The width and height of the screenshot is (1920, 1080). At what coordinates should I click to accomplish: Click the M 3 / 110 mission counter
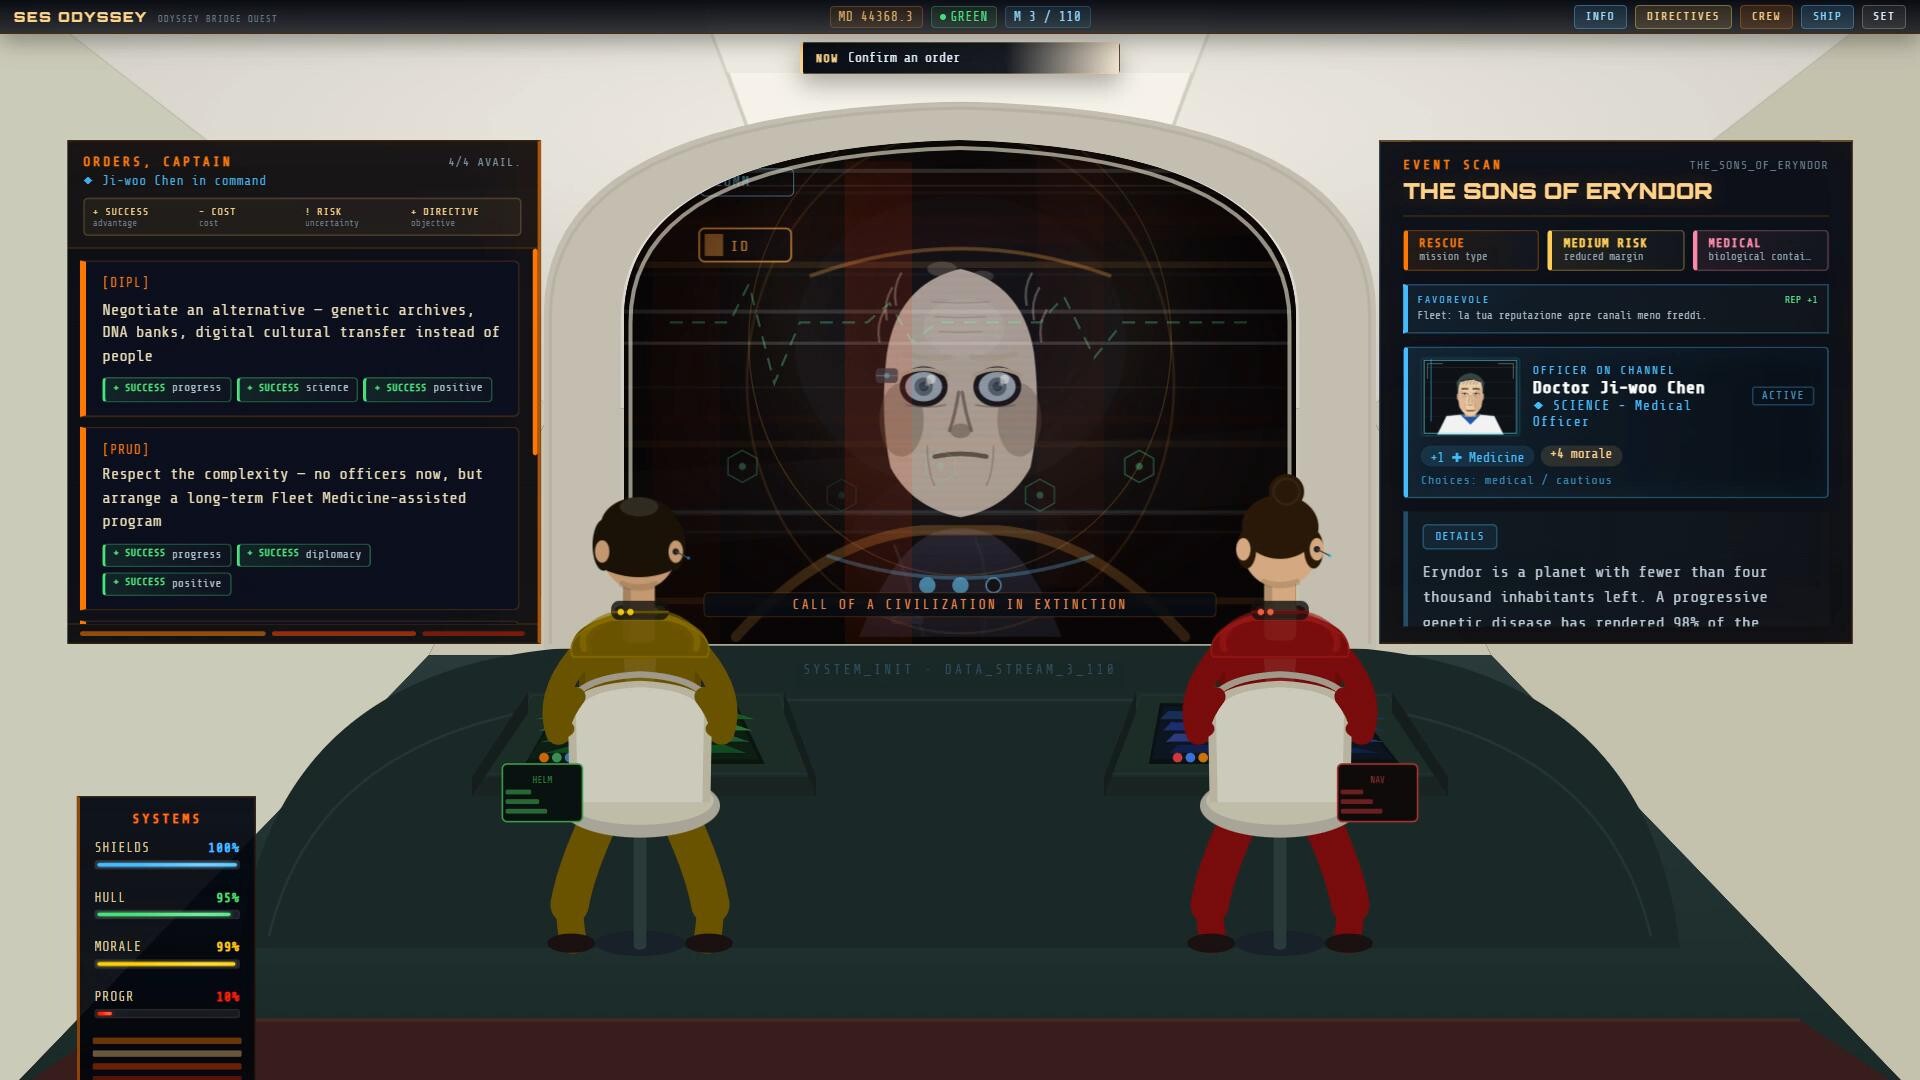1047,17
